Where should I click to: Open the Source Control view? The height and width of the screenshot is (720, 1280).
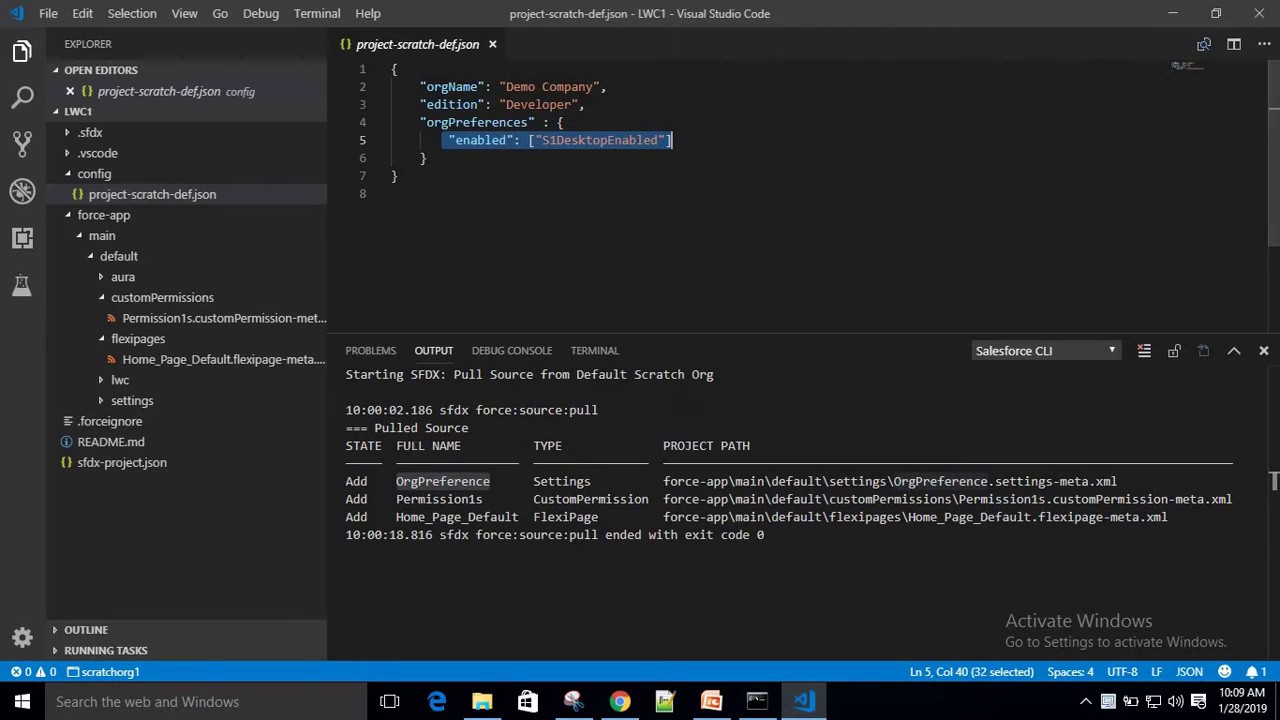(x=22, y=144)
